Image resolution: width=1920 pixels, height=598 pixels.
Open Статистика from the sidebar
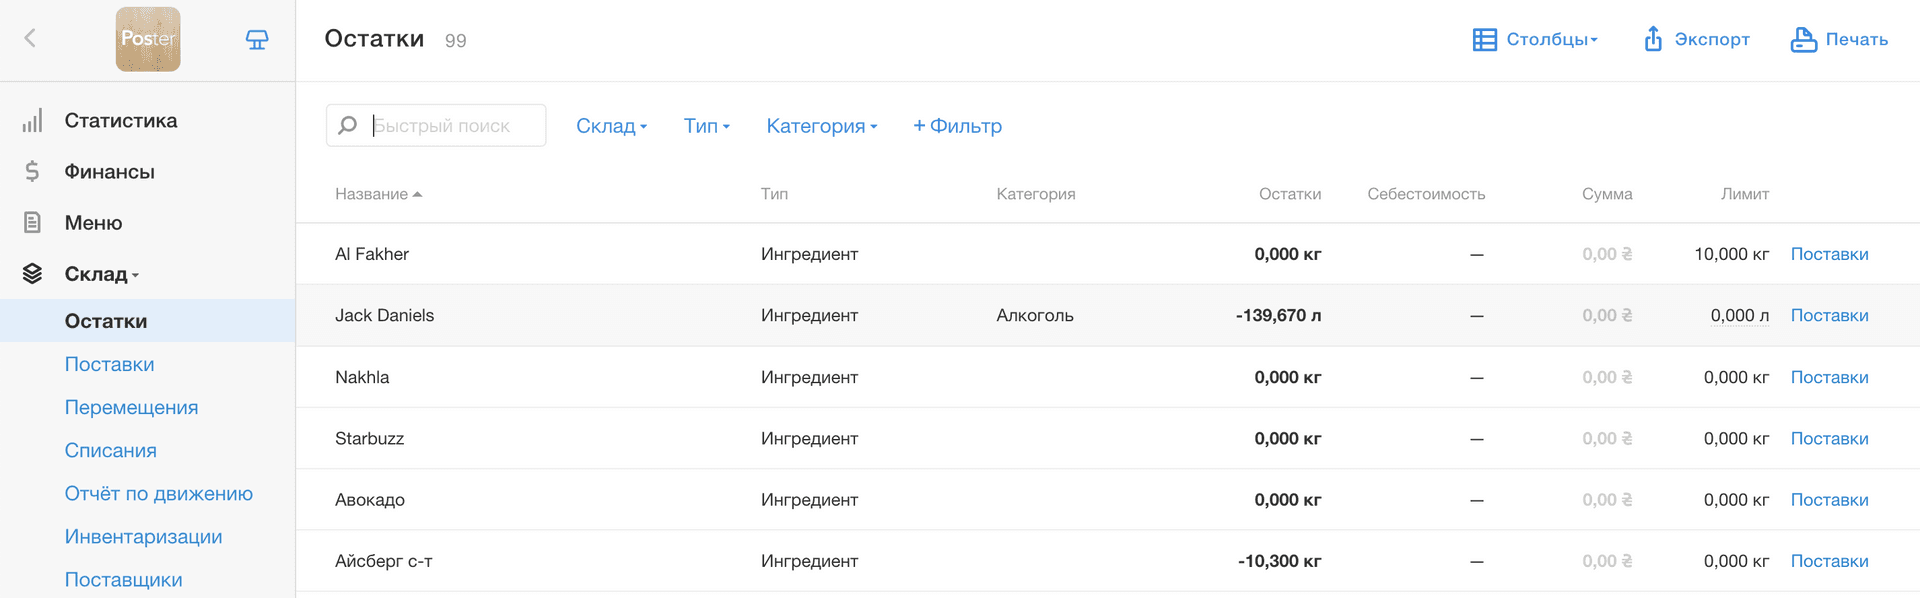[x=121, y=121]
